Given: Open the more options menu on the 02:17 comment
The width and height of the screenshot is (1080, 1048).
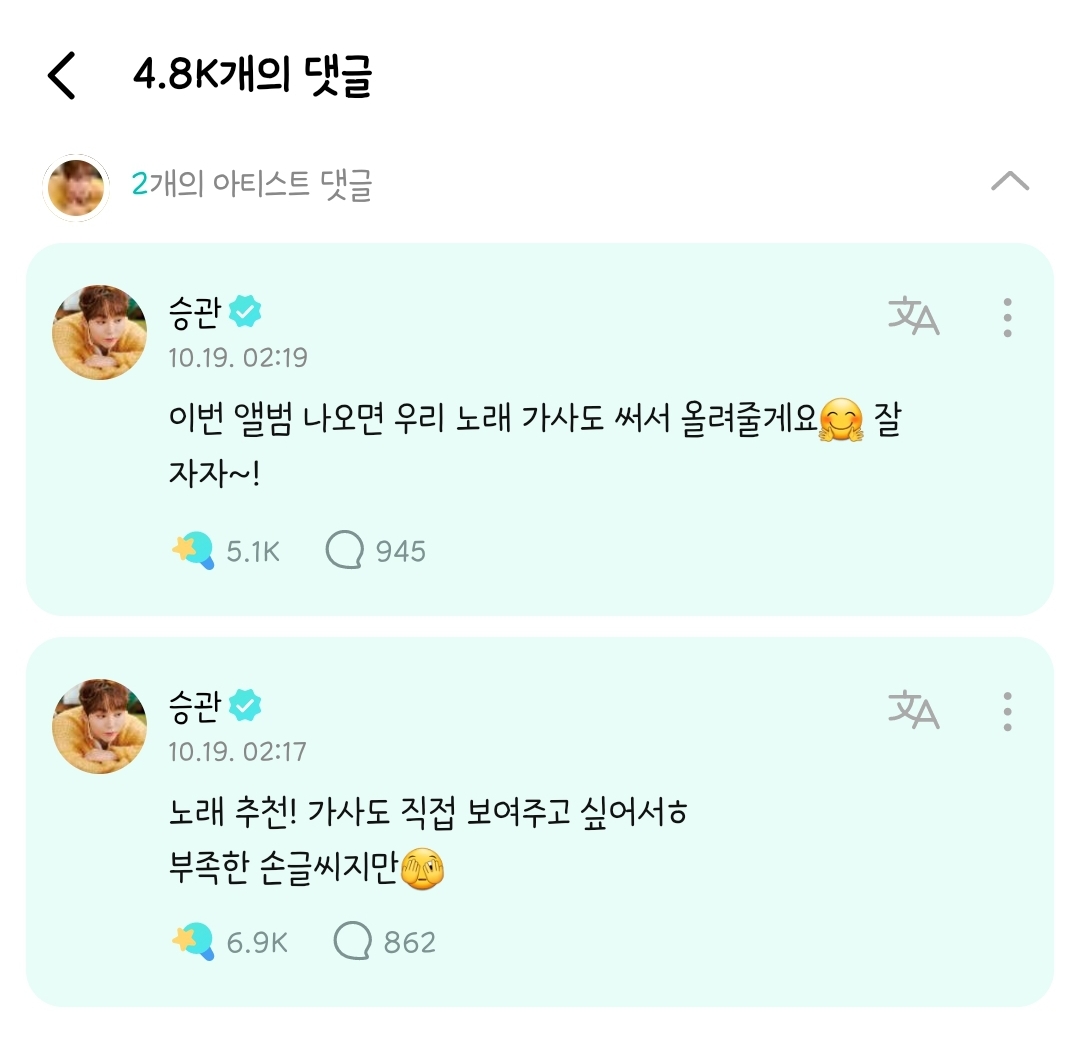Looking at the screenshot, I should [1007, 711].
